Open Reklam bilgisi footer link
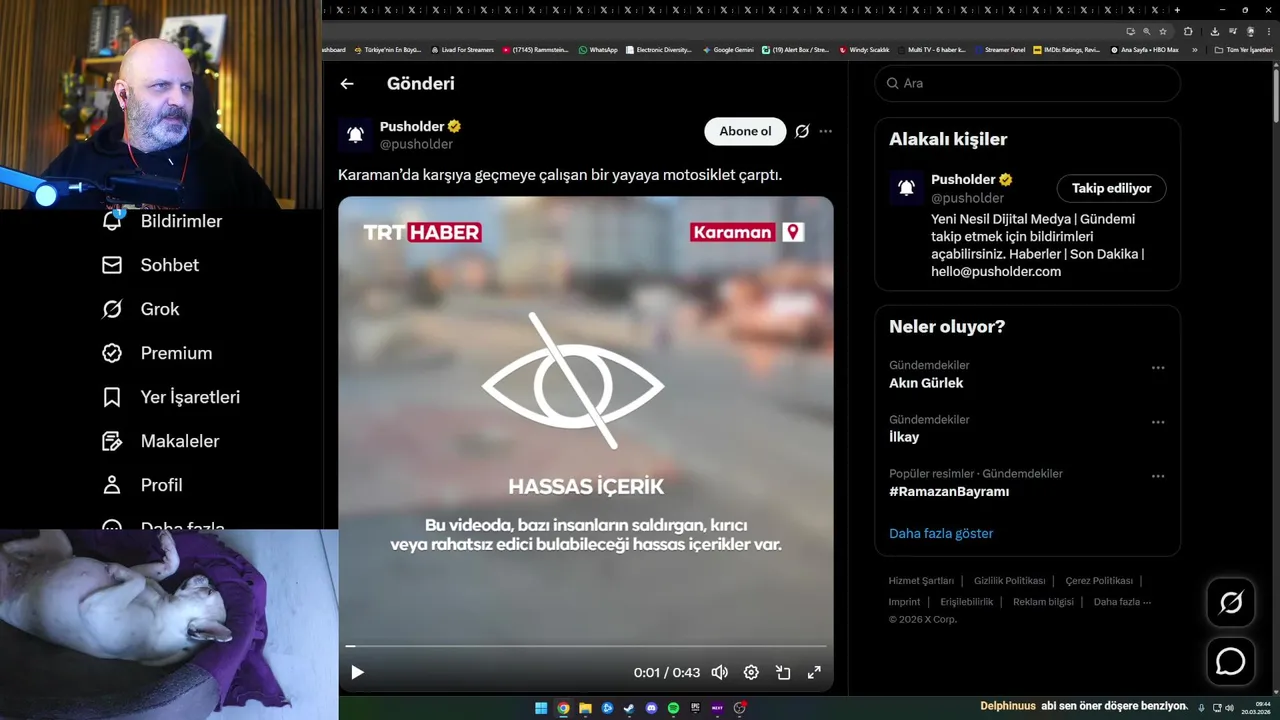The height and width of the screenshot is (720, 1280). 1043,602
